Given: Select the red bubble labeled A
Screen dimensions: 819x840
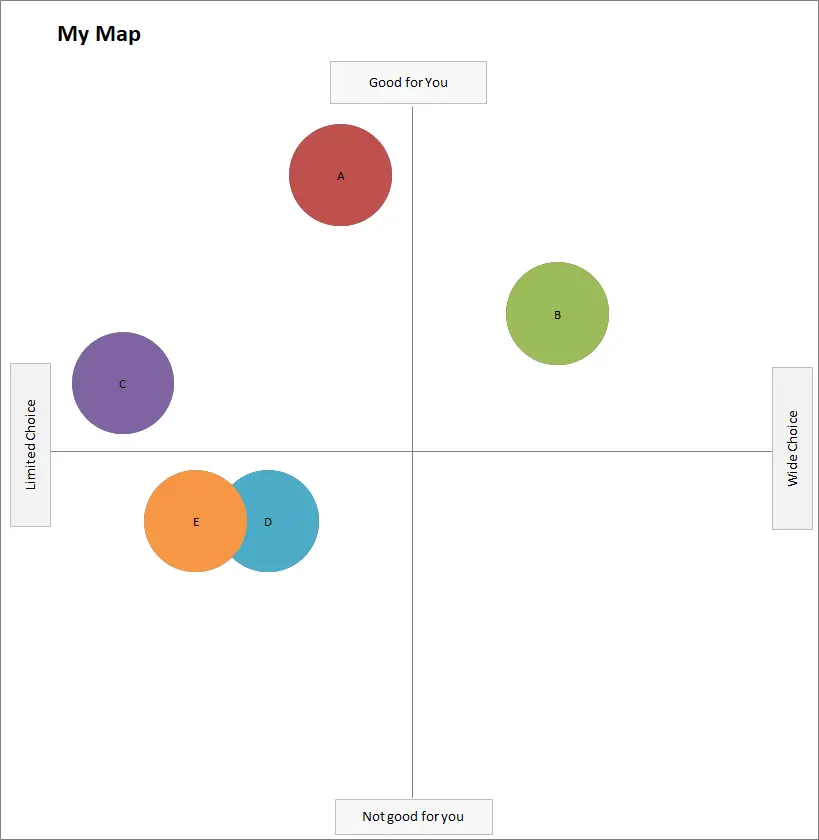Looking at the screenshot, I should click(341, 175).
